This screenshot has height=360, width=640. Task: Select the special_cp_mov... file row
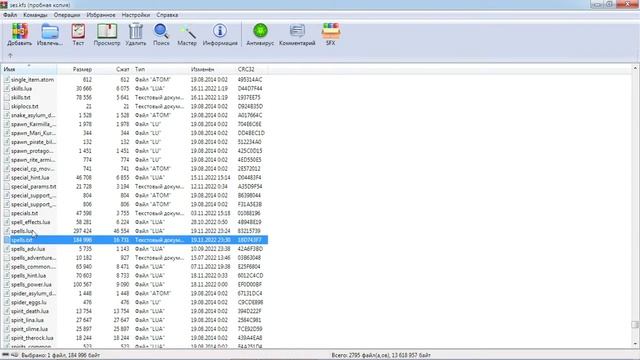pos(135,169)
